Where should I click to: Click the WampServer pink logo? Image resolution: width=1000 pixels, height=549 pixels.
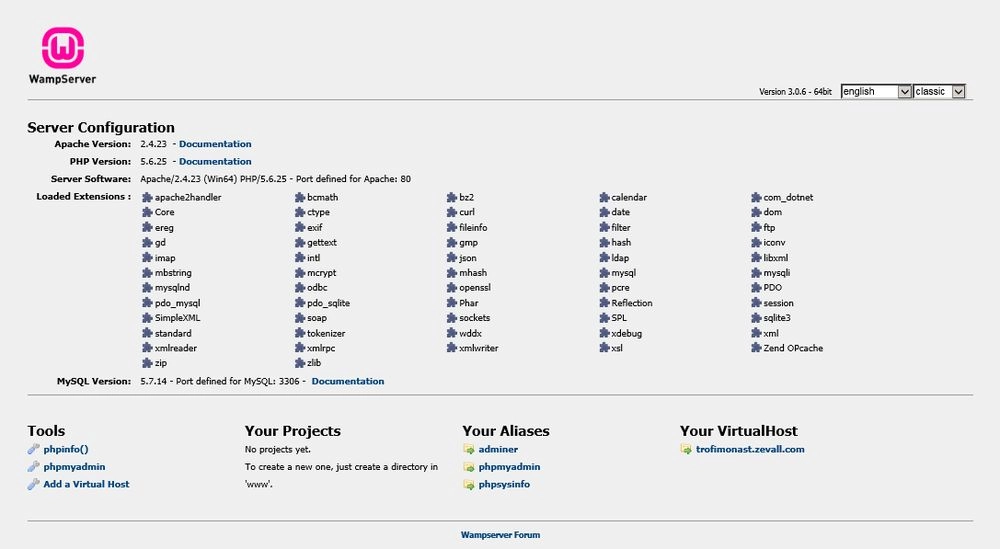(62, 48)
